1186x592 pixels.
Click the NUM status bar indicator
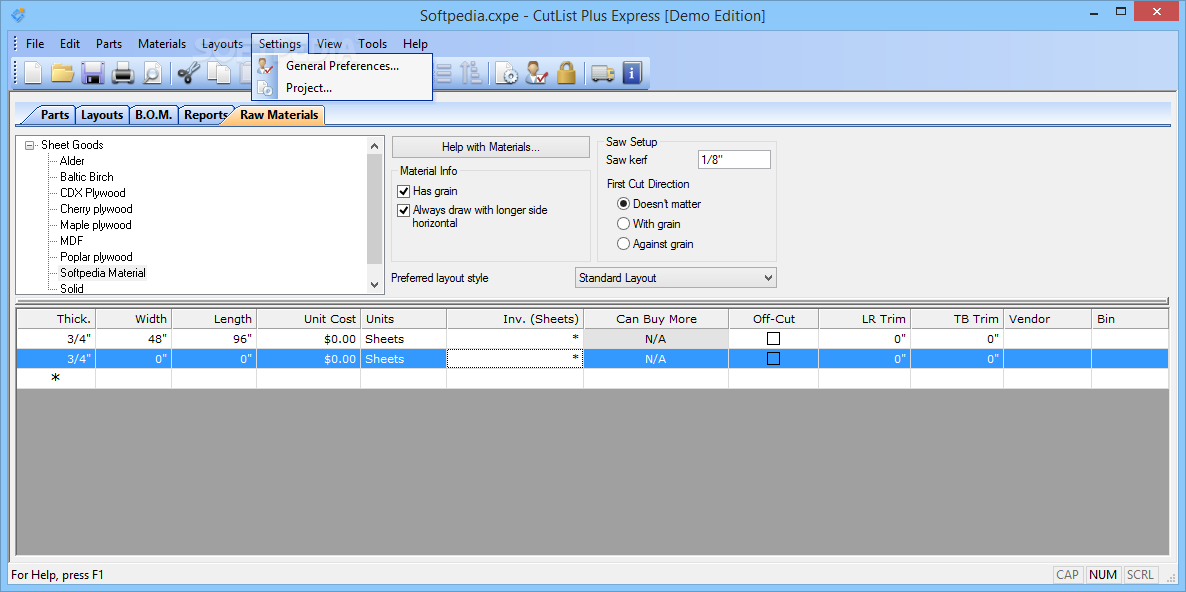click(1103, 575)
